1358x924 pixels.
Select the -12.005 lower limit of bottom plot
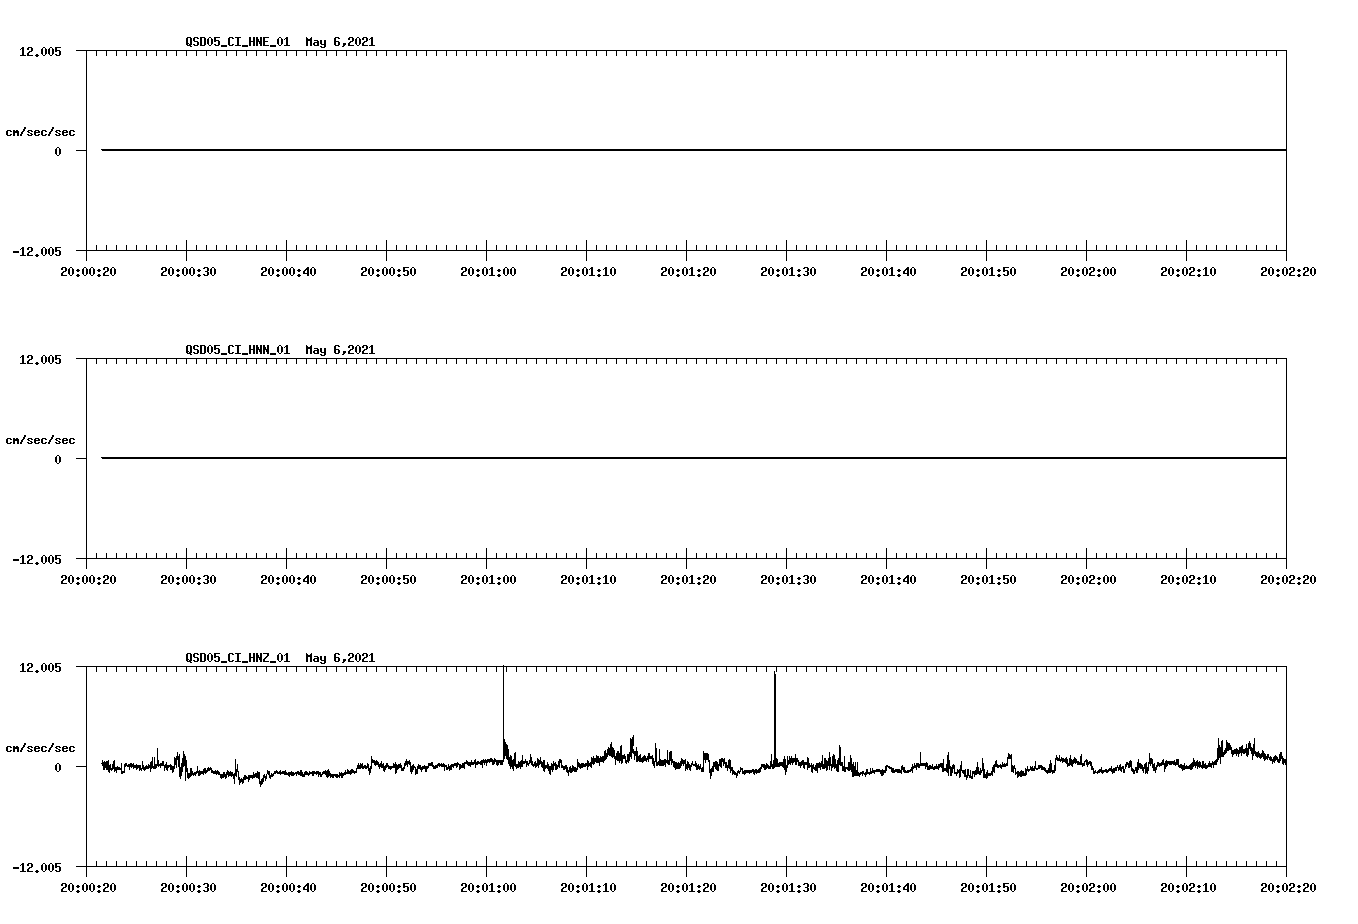click(39, 869)
